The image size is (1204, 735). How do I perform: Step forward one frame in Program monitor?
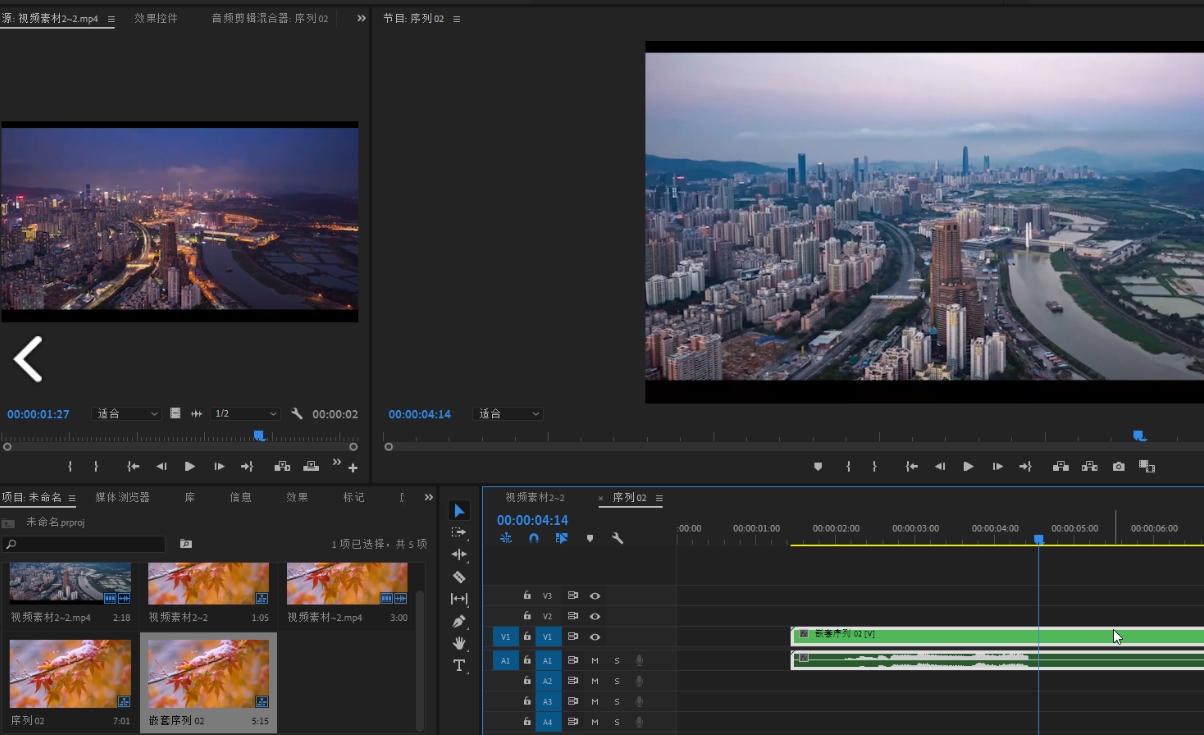(x=997, y=466)
